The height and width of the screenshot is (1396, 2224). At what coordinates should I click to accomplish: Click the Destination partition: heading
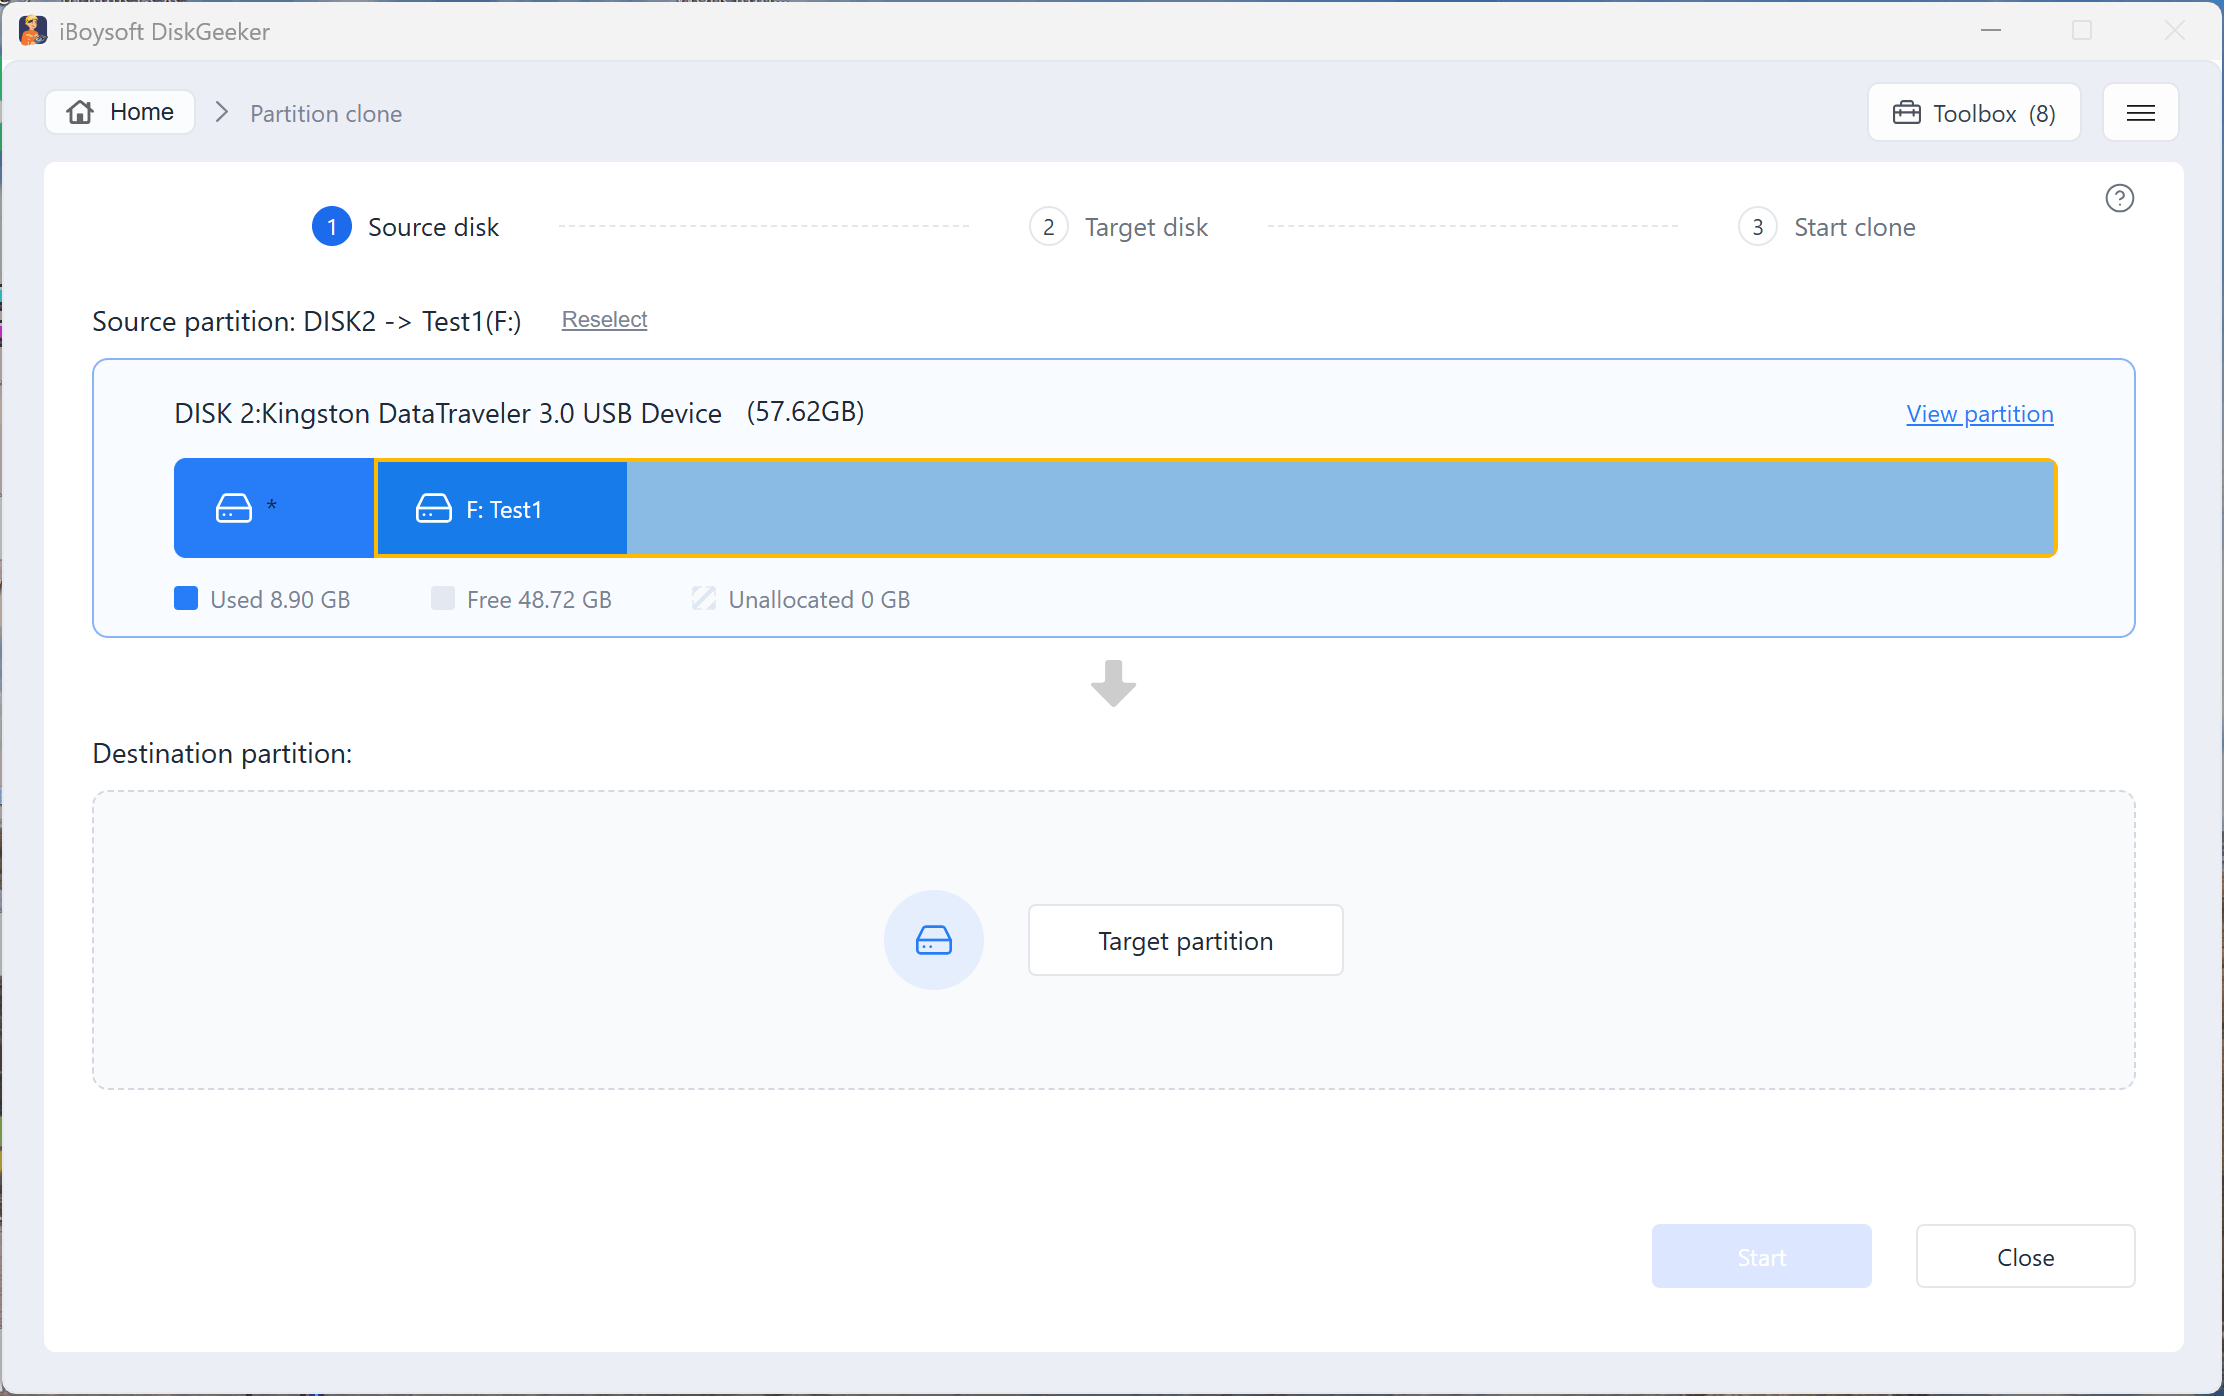pos(222,753)
